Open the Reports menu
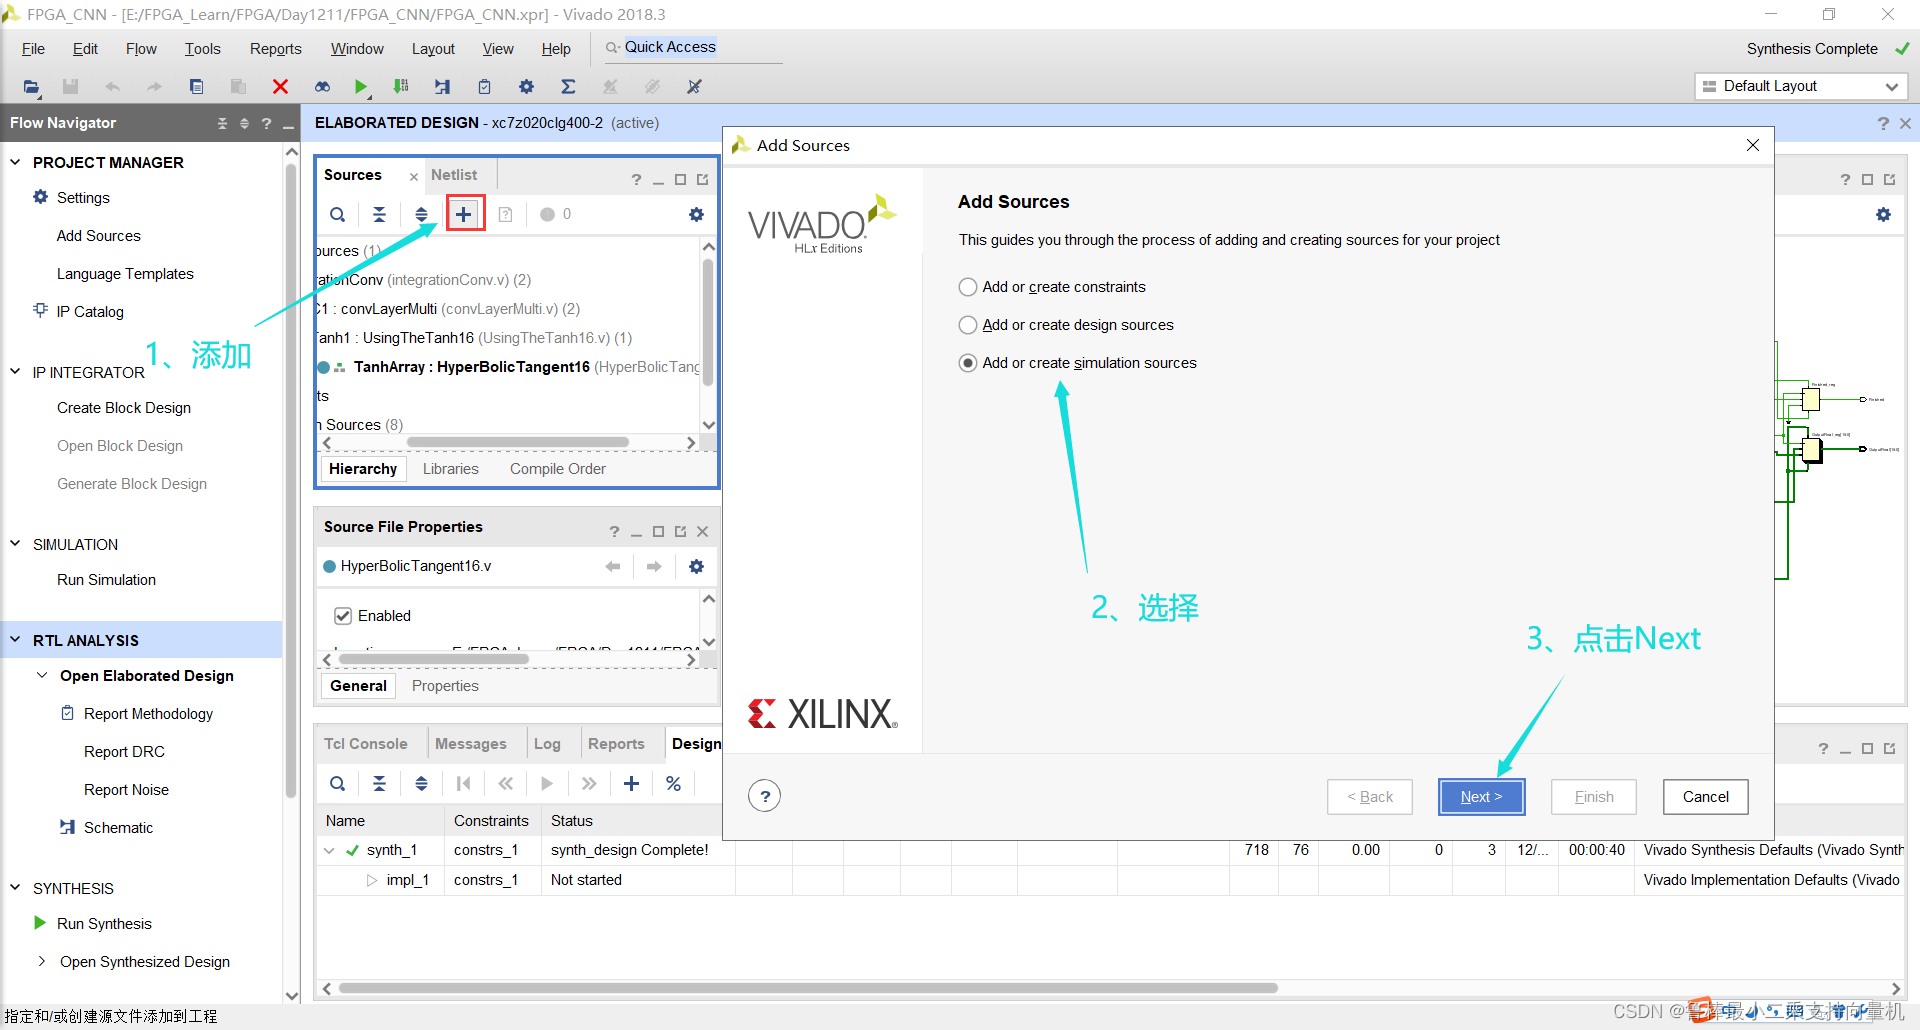 [275, 49]
